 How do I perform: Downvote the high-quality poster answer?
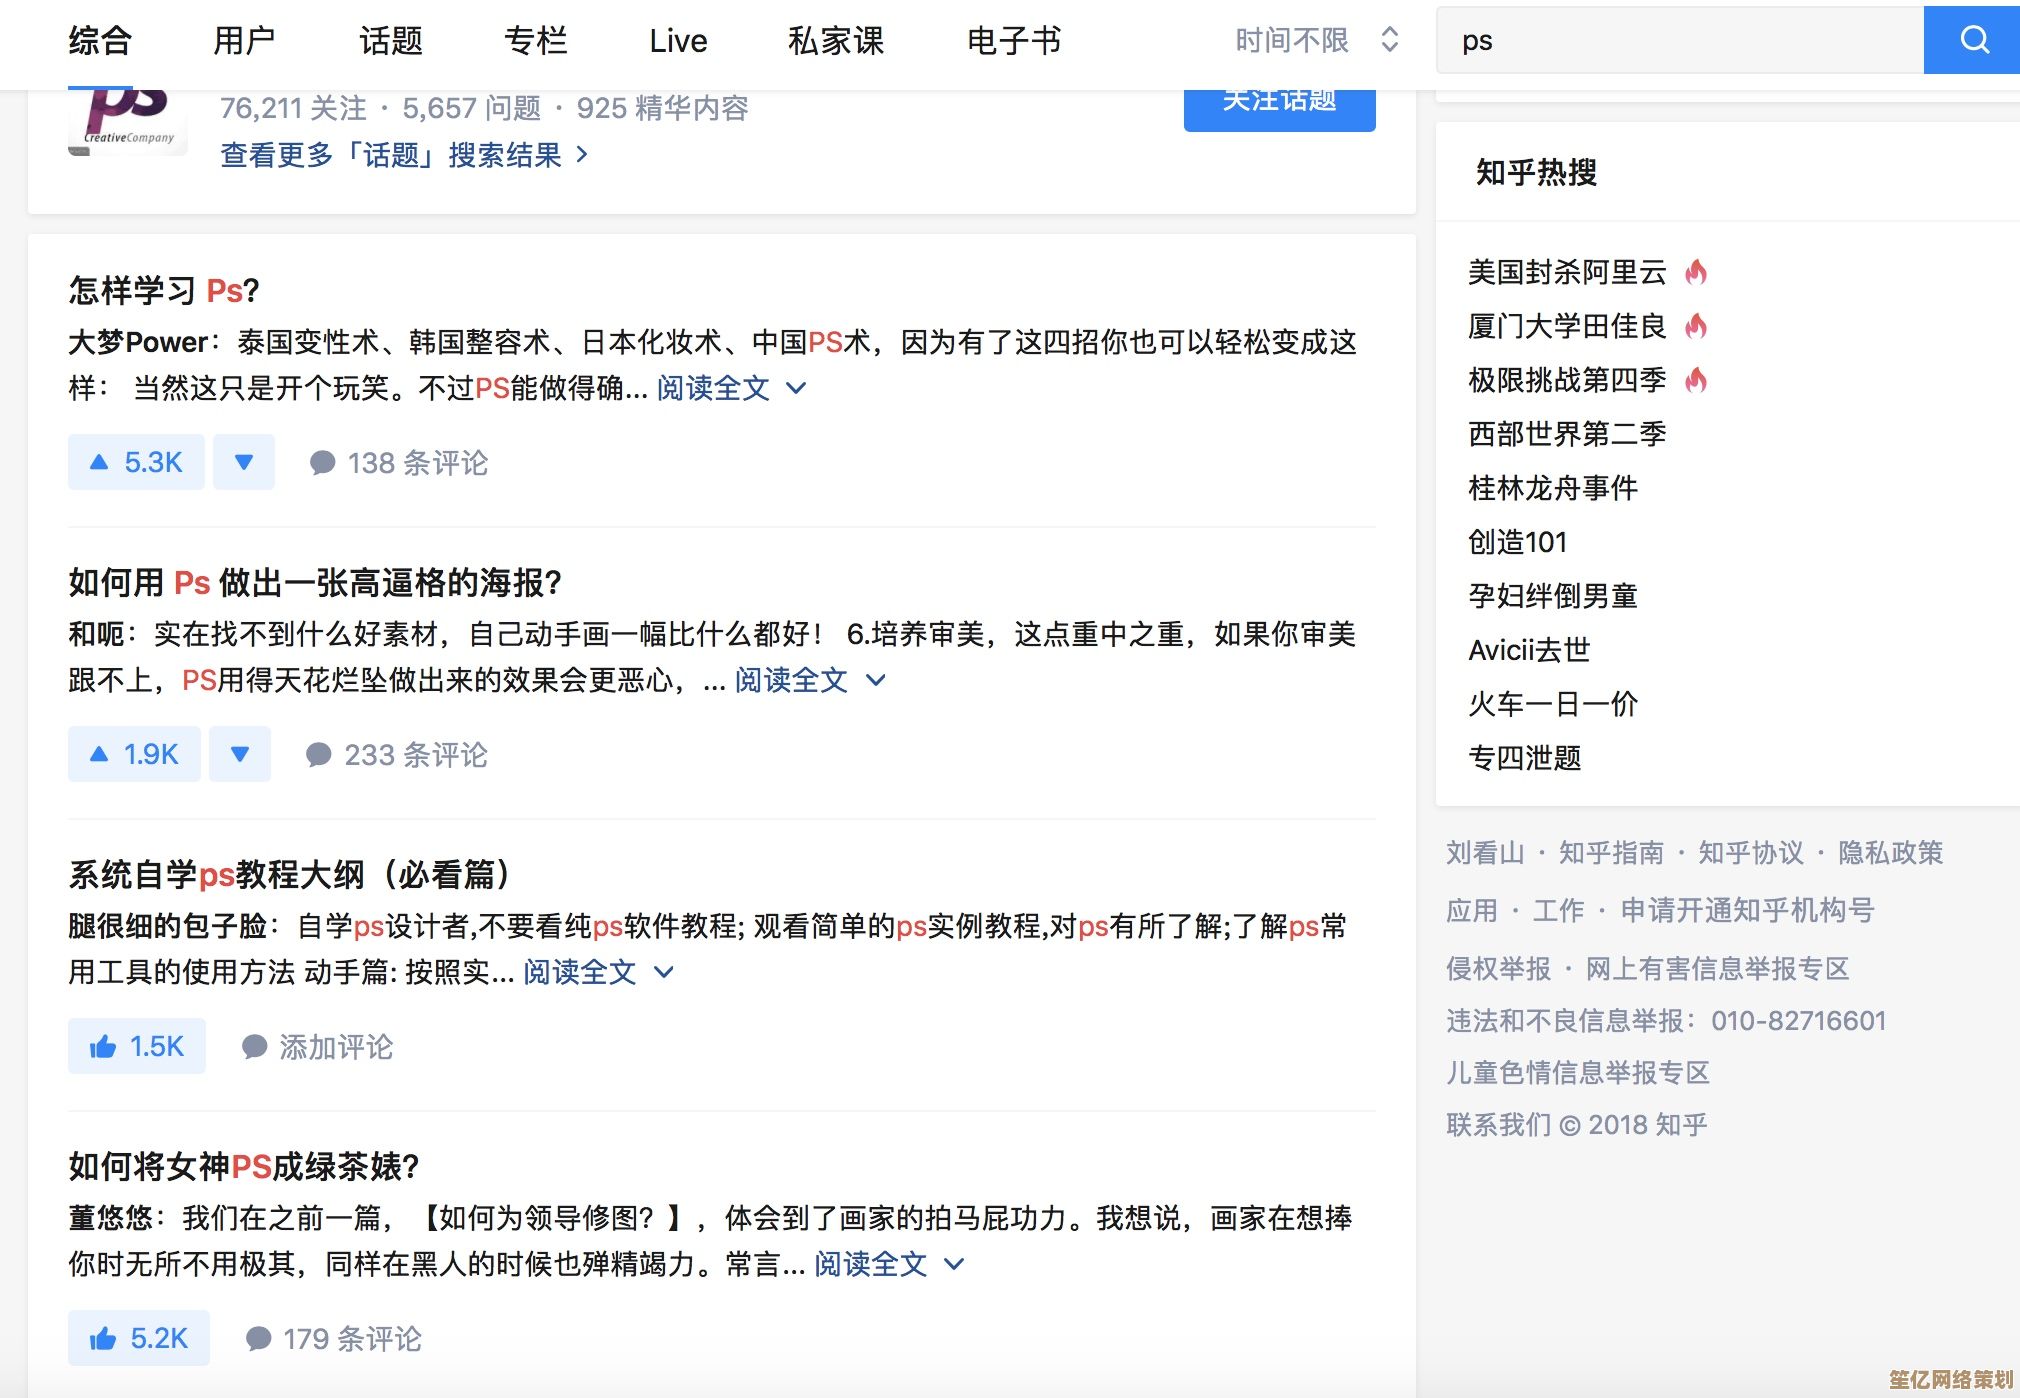tap(240, 754)
